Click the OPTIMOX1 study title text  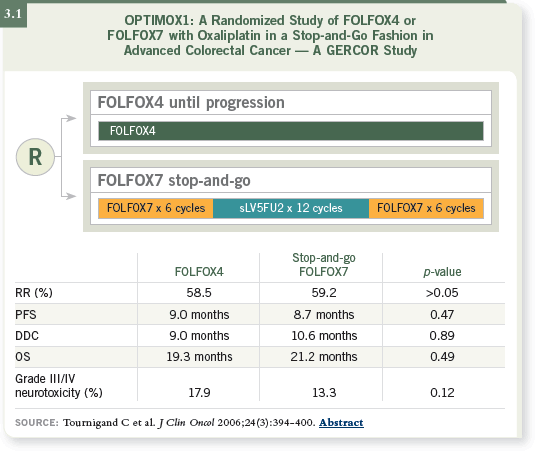point(270,35)
